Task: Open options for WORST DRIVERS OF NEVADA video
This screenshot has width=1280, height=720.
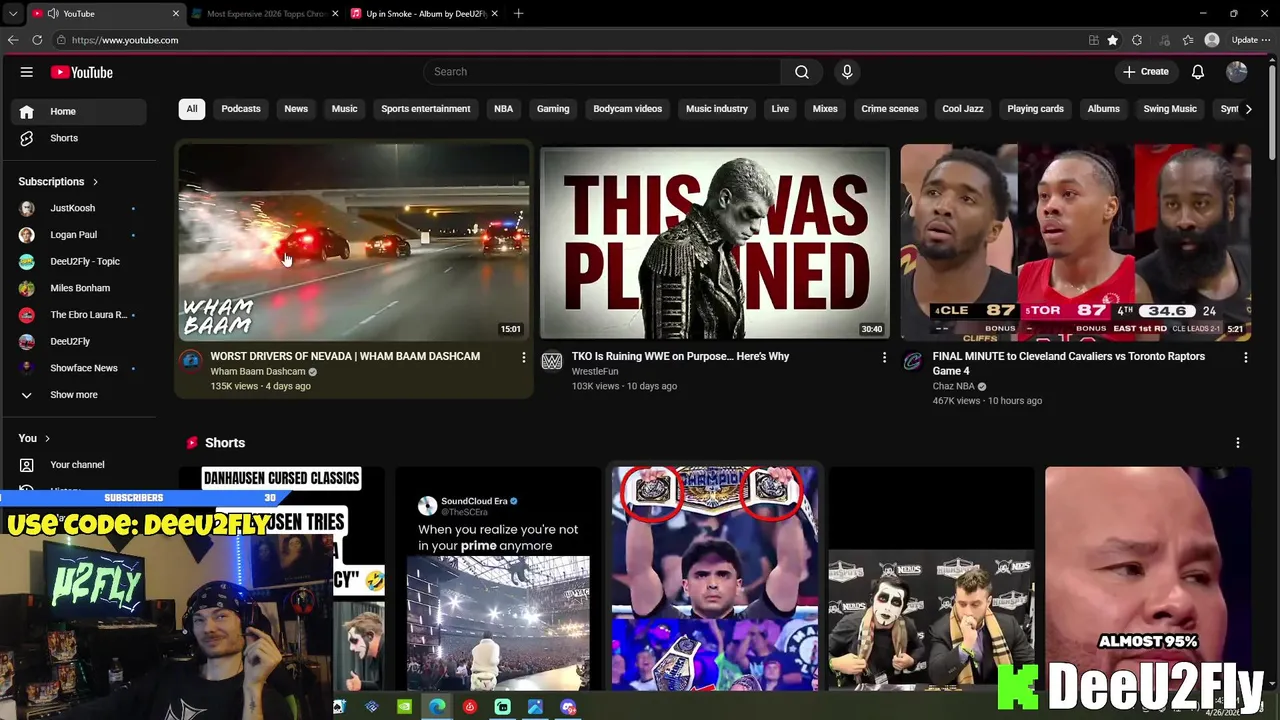Action: click(x=523, y=357)
